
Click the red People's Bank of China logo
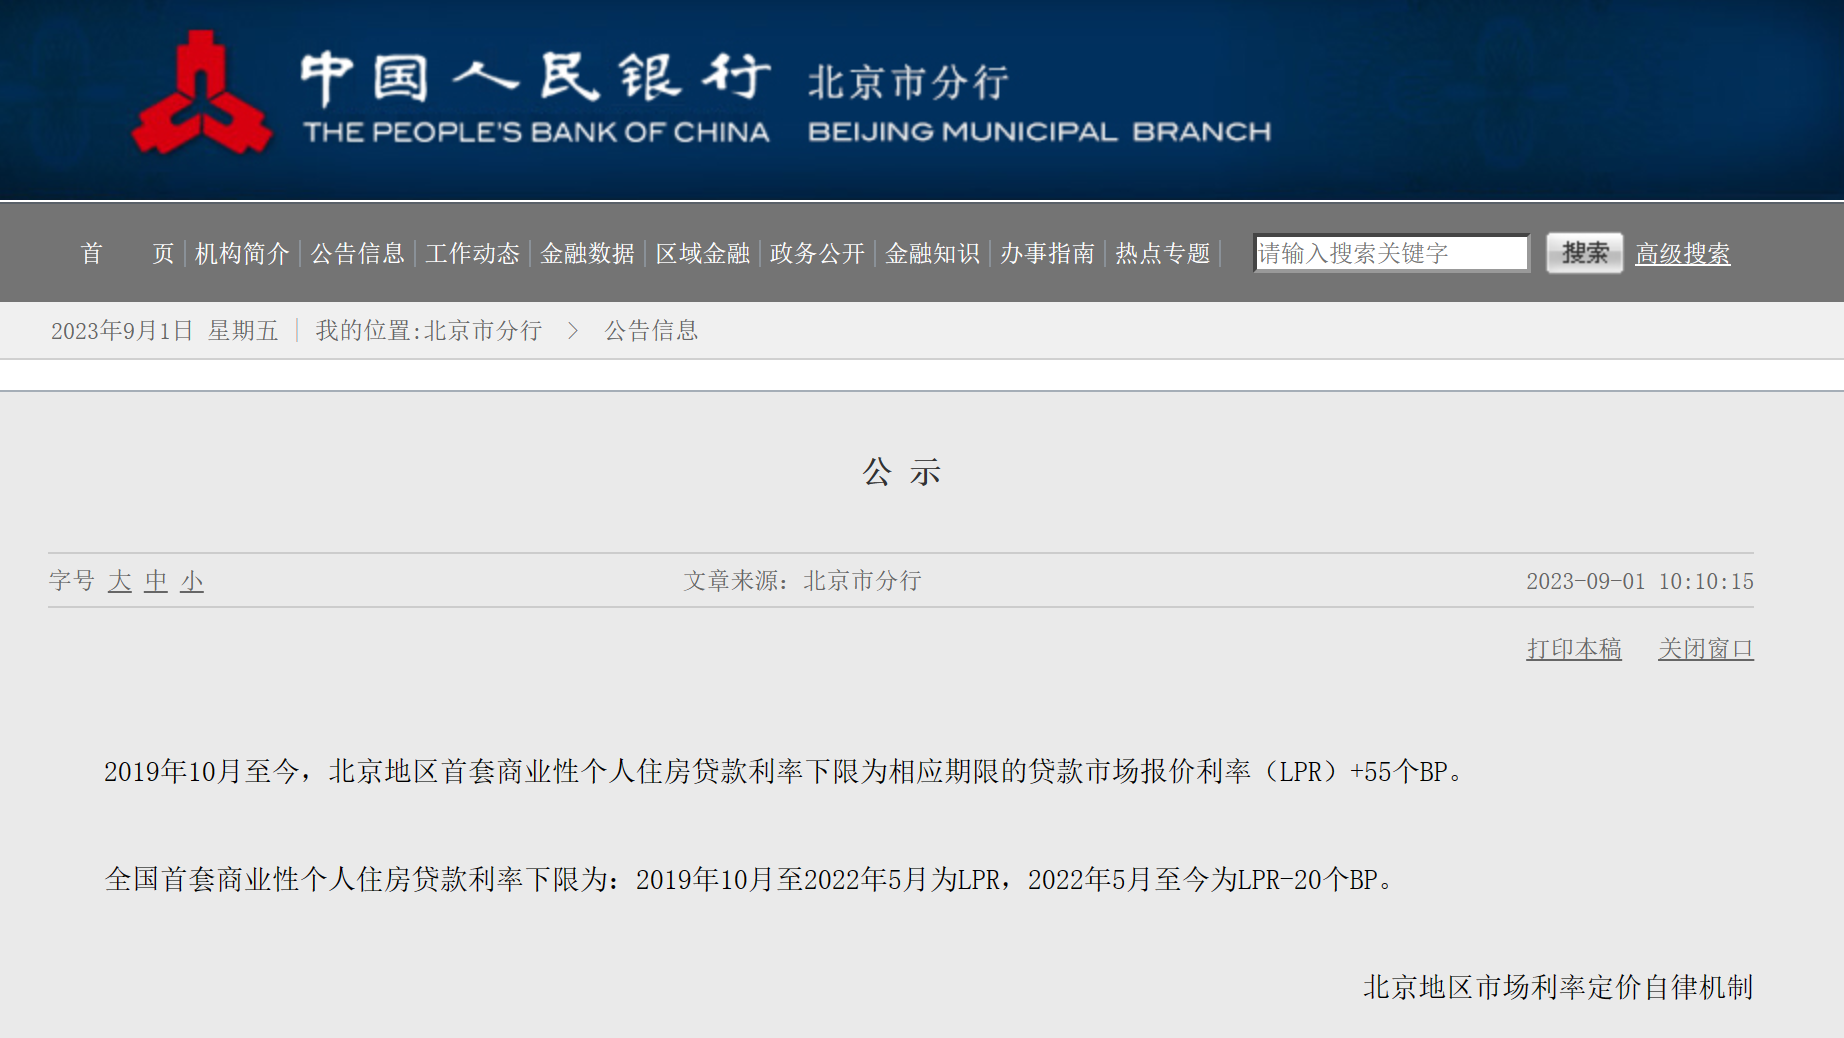pyautogui.click(x=202, y=93)
